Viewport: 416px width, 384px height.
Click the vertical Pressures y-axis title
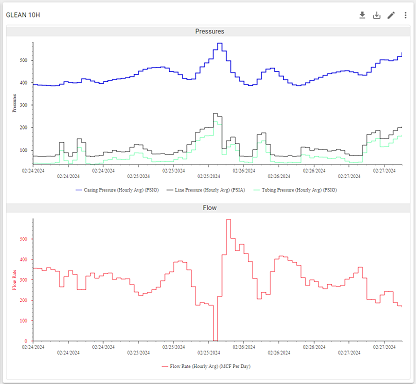[x=14, y=103]
